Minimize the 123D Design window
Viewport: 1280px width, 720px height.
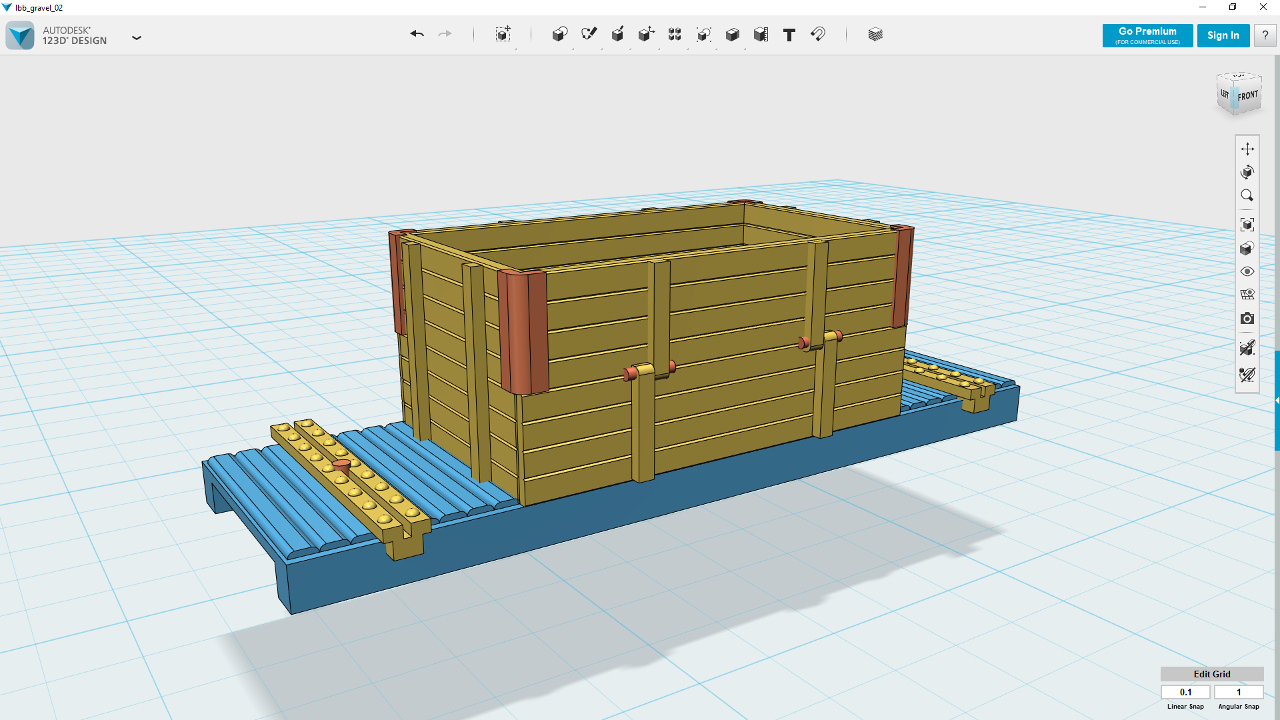[x=1200, y=7]
